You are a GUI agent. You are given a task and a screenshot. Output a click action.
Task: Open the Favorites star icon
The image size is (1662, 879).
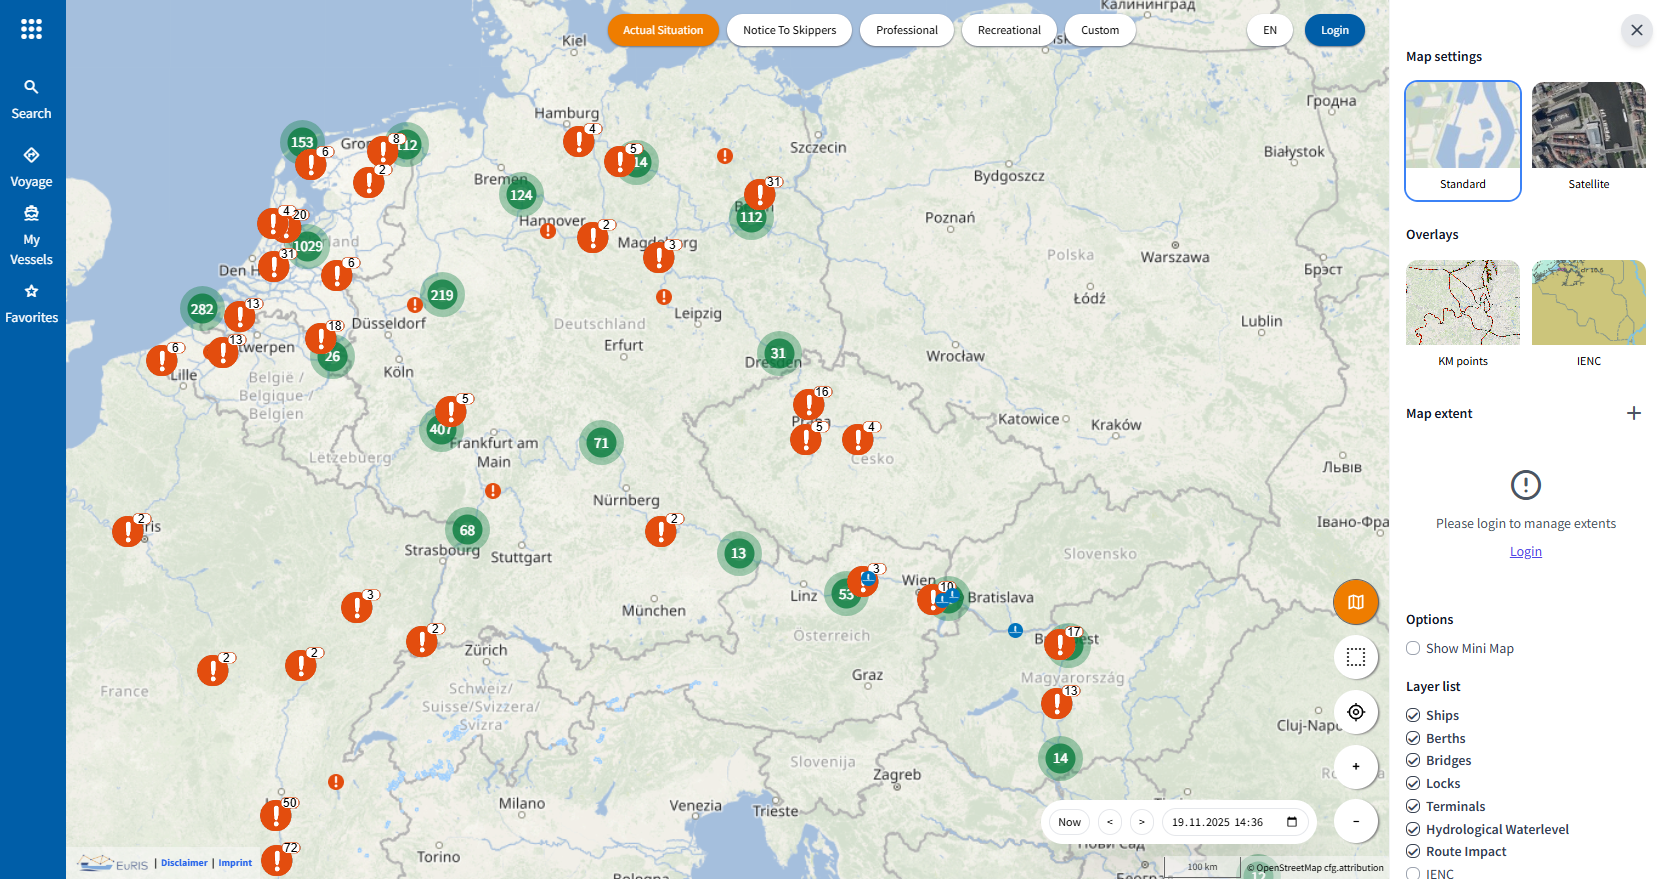tap(31, 303)
